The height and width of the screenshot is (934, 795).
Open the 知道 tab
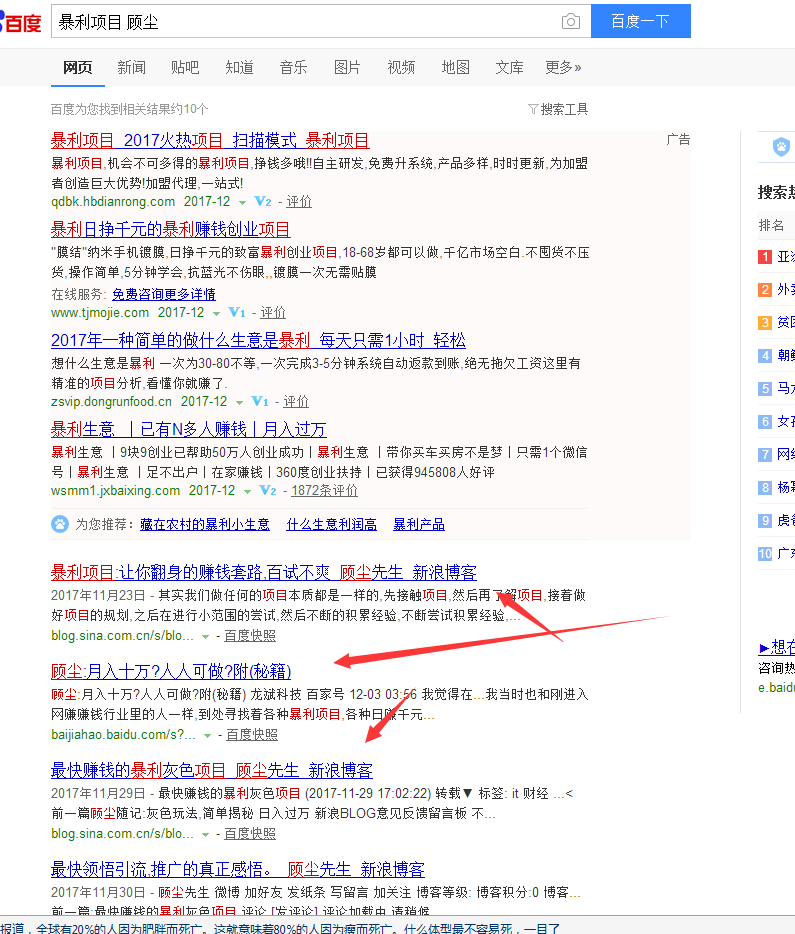pos(239,67)
